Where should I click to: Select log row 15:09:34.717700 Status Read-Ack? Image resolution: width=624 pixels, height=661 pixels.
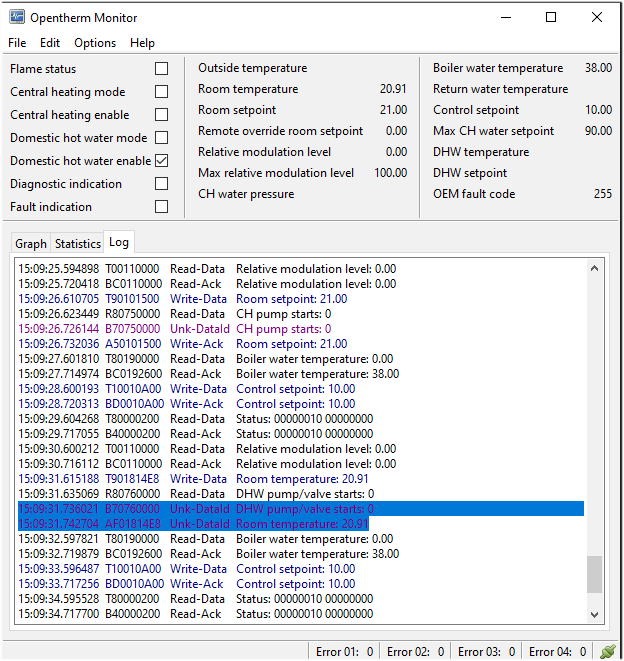click(301, 614)
